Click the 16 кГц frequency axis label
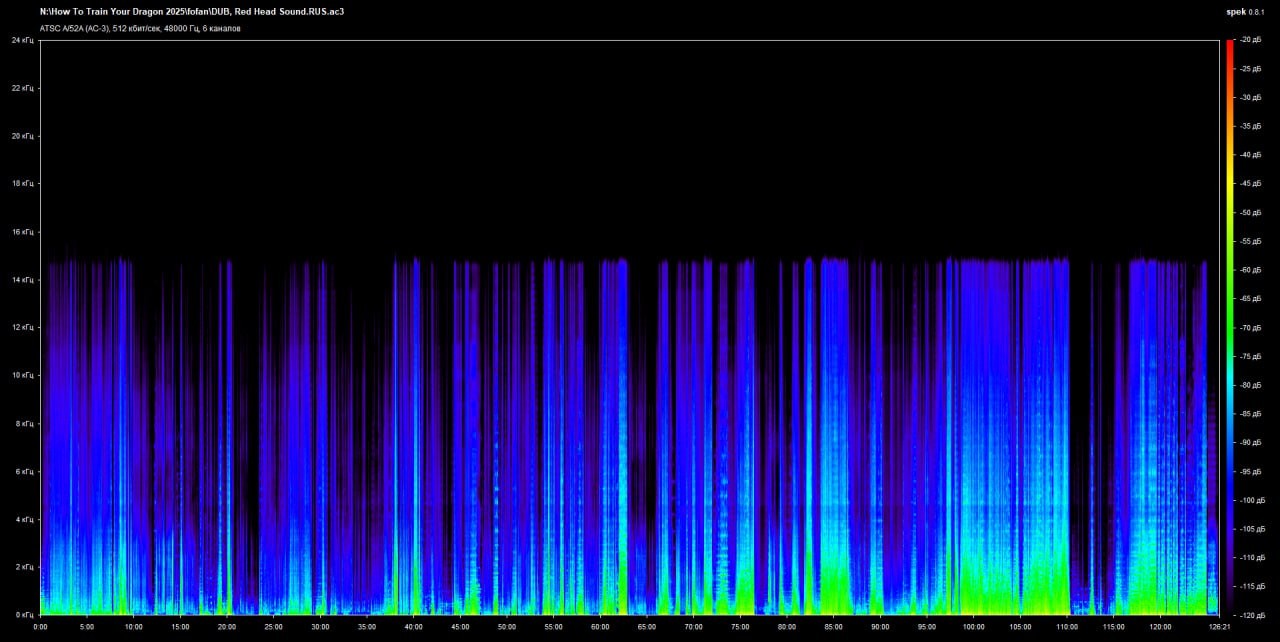Screen dimensions: 1280x642 tap(22, 232)
